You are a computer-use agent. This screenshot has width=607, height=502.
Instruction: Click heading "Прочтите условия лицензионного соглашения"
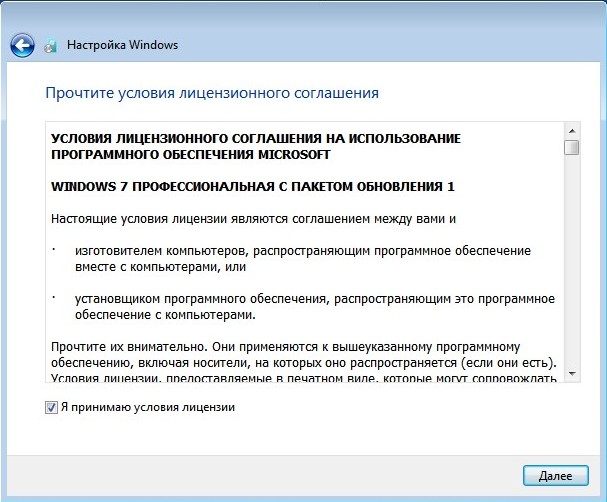pyautogui.click(x=212, y=93)
